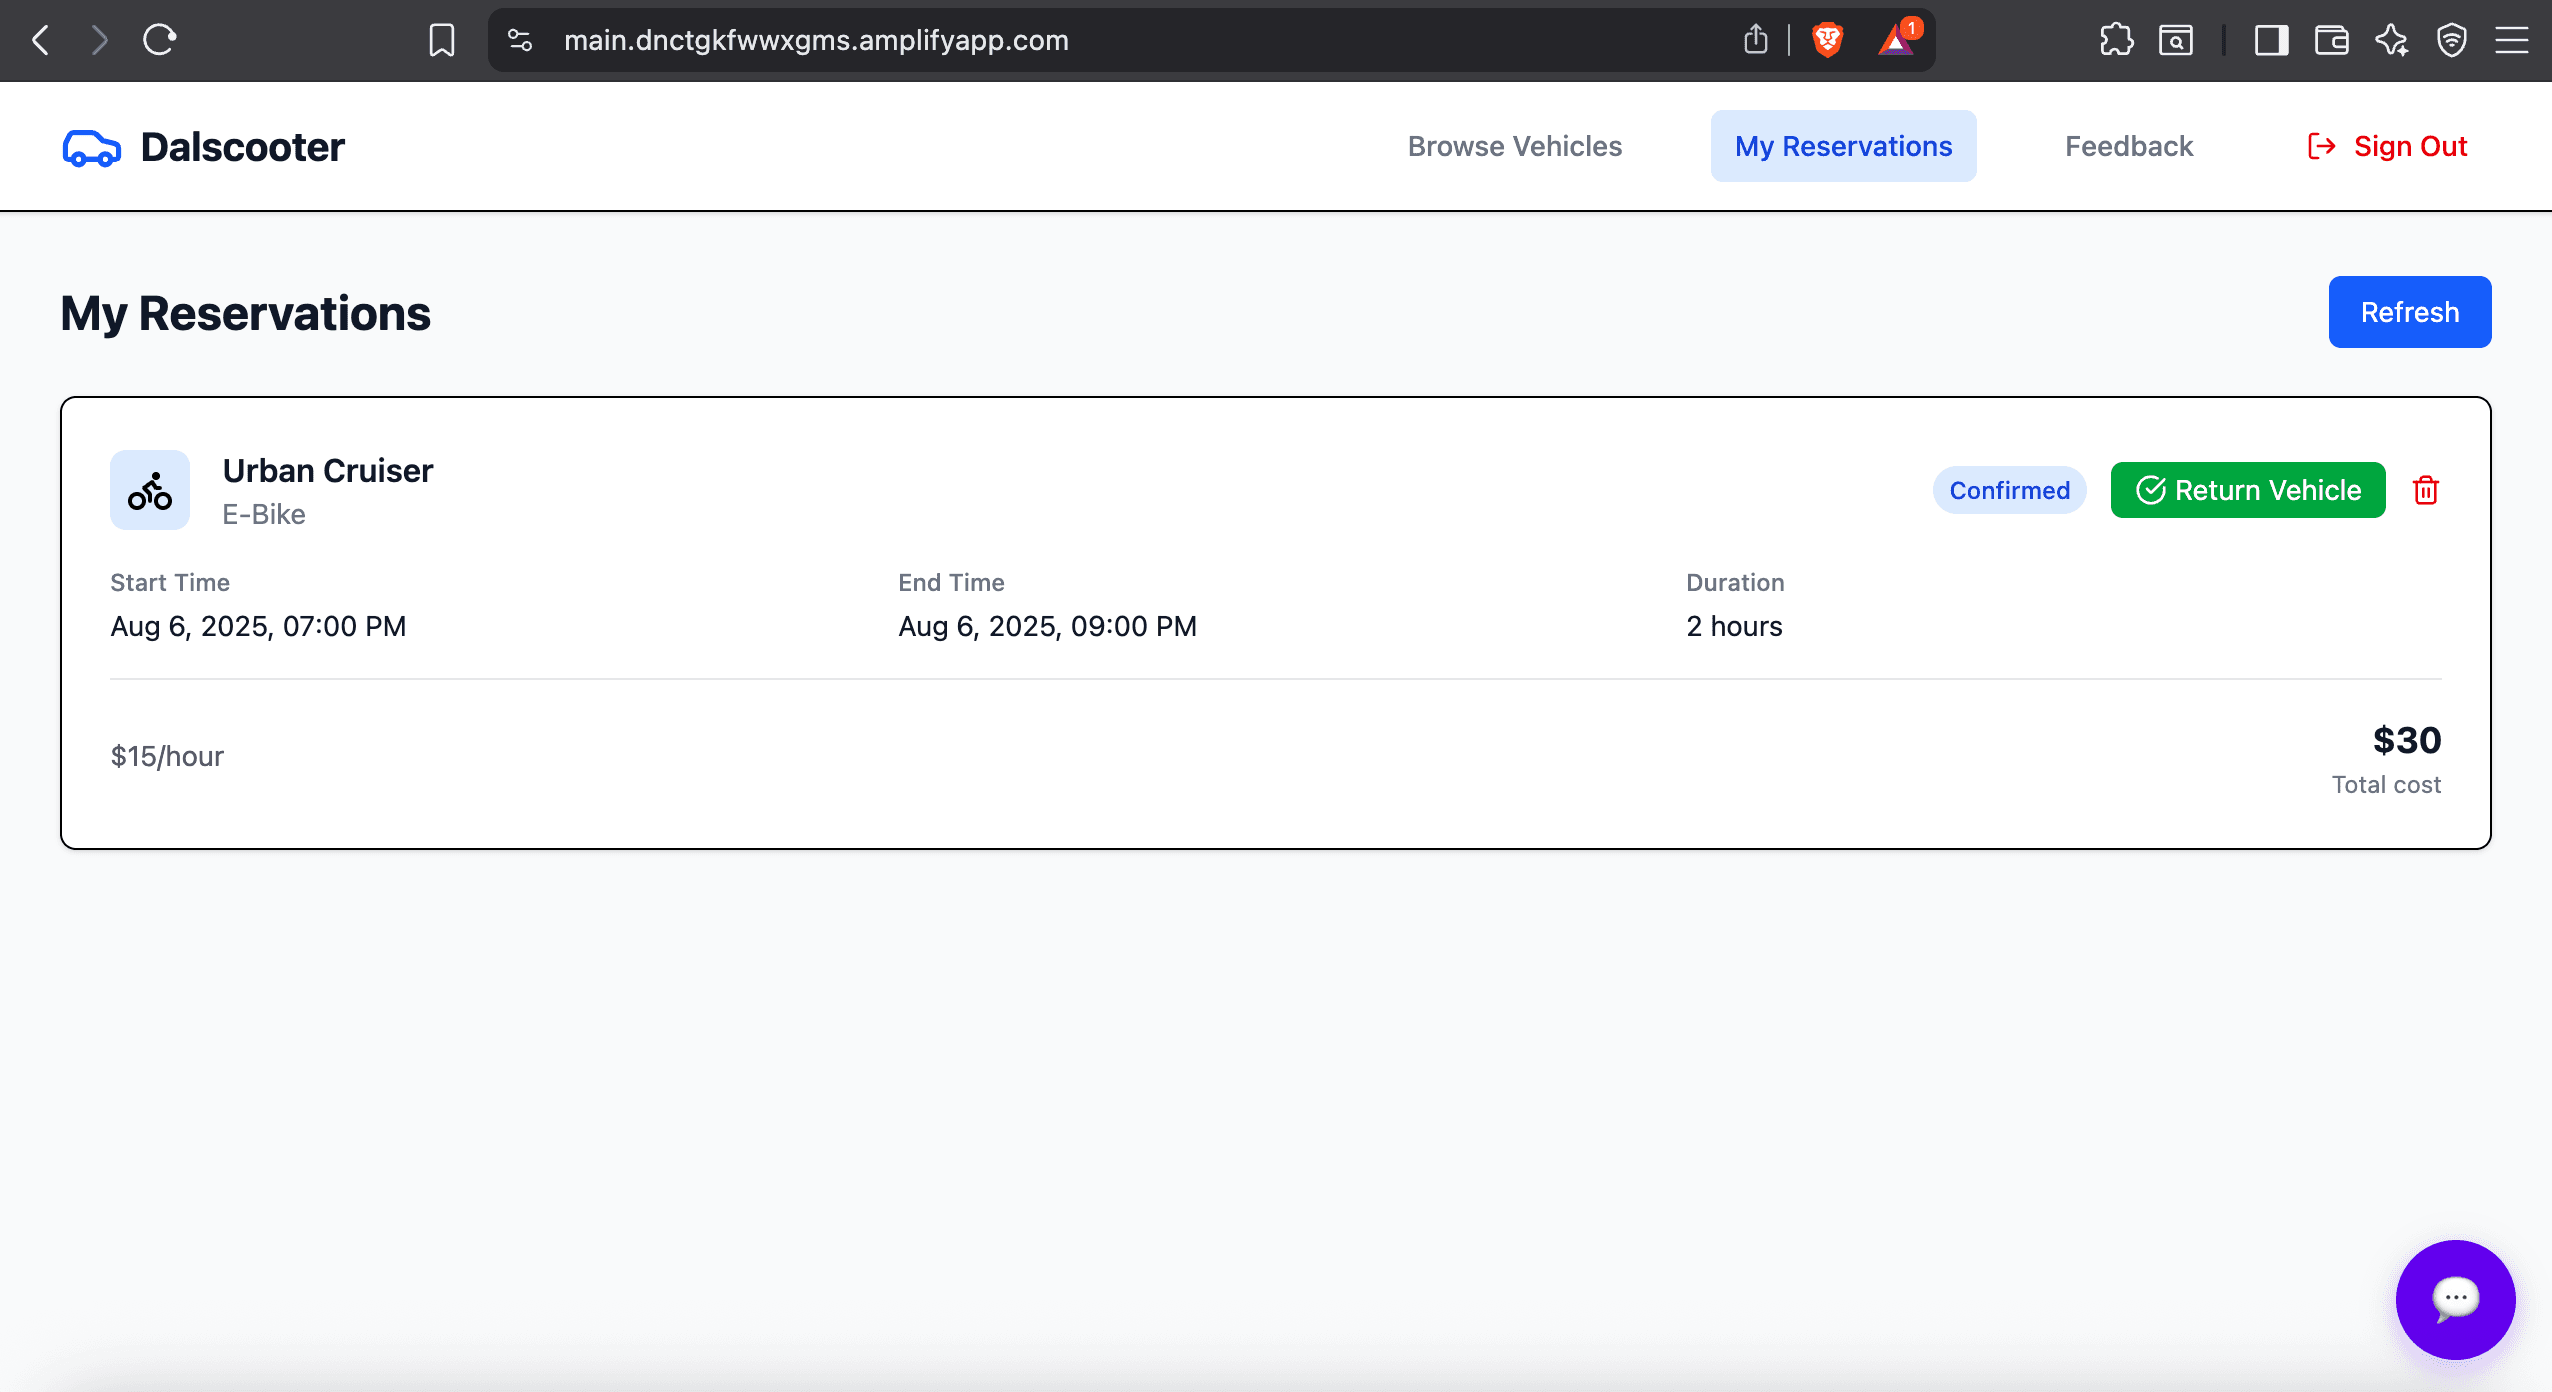Toggle the browser sidebar panel icon
Screen dimensions: 2552x1392
click(x=2271, y=40)
